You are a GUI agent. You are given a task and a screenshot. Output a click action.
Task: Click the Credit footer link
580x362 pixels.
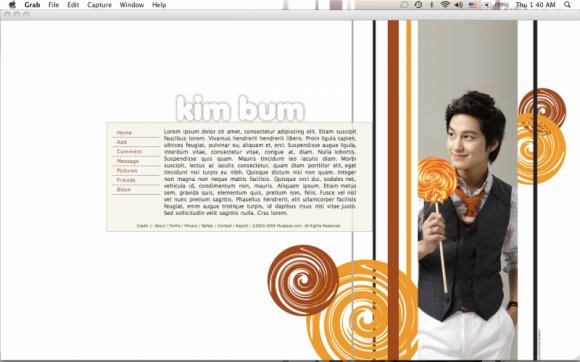[x=142, y=226]
